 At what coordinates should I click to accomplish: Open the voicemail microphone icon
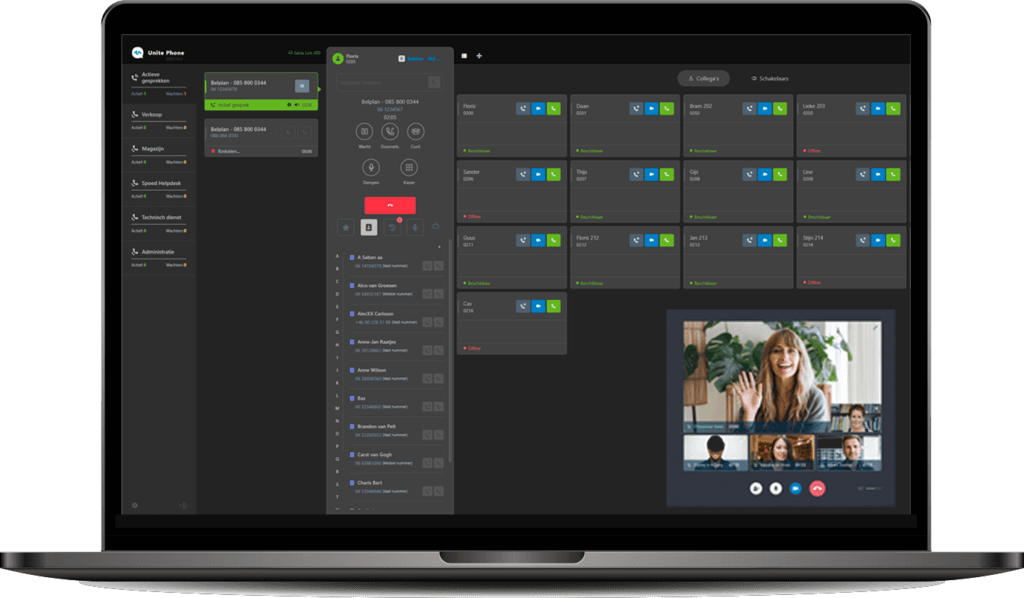point(415,228)
